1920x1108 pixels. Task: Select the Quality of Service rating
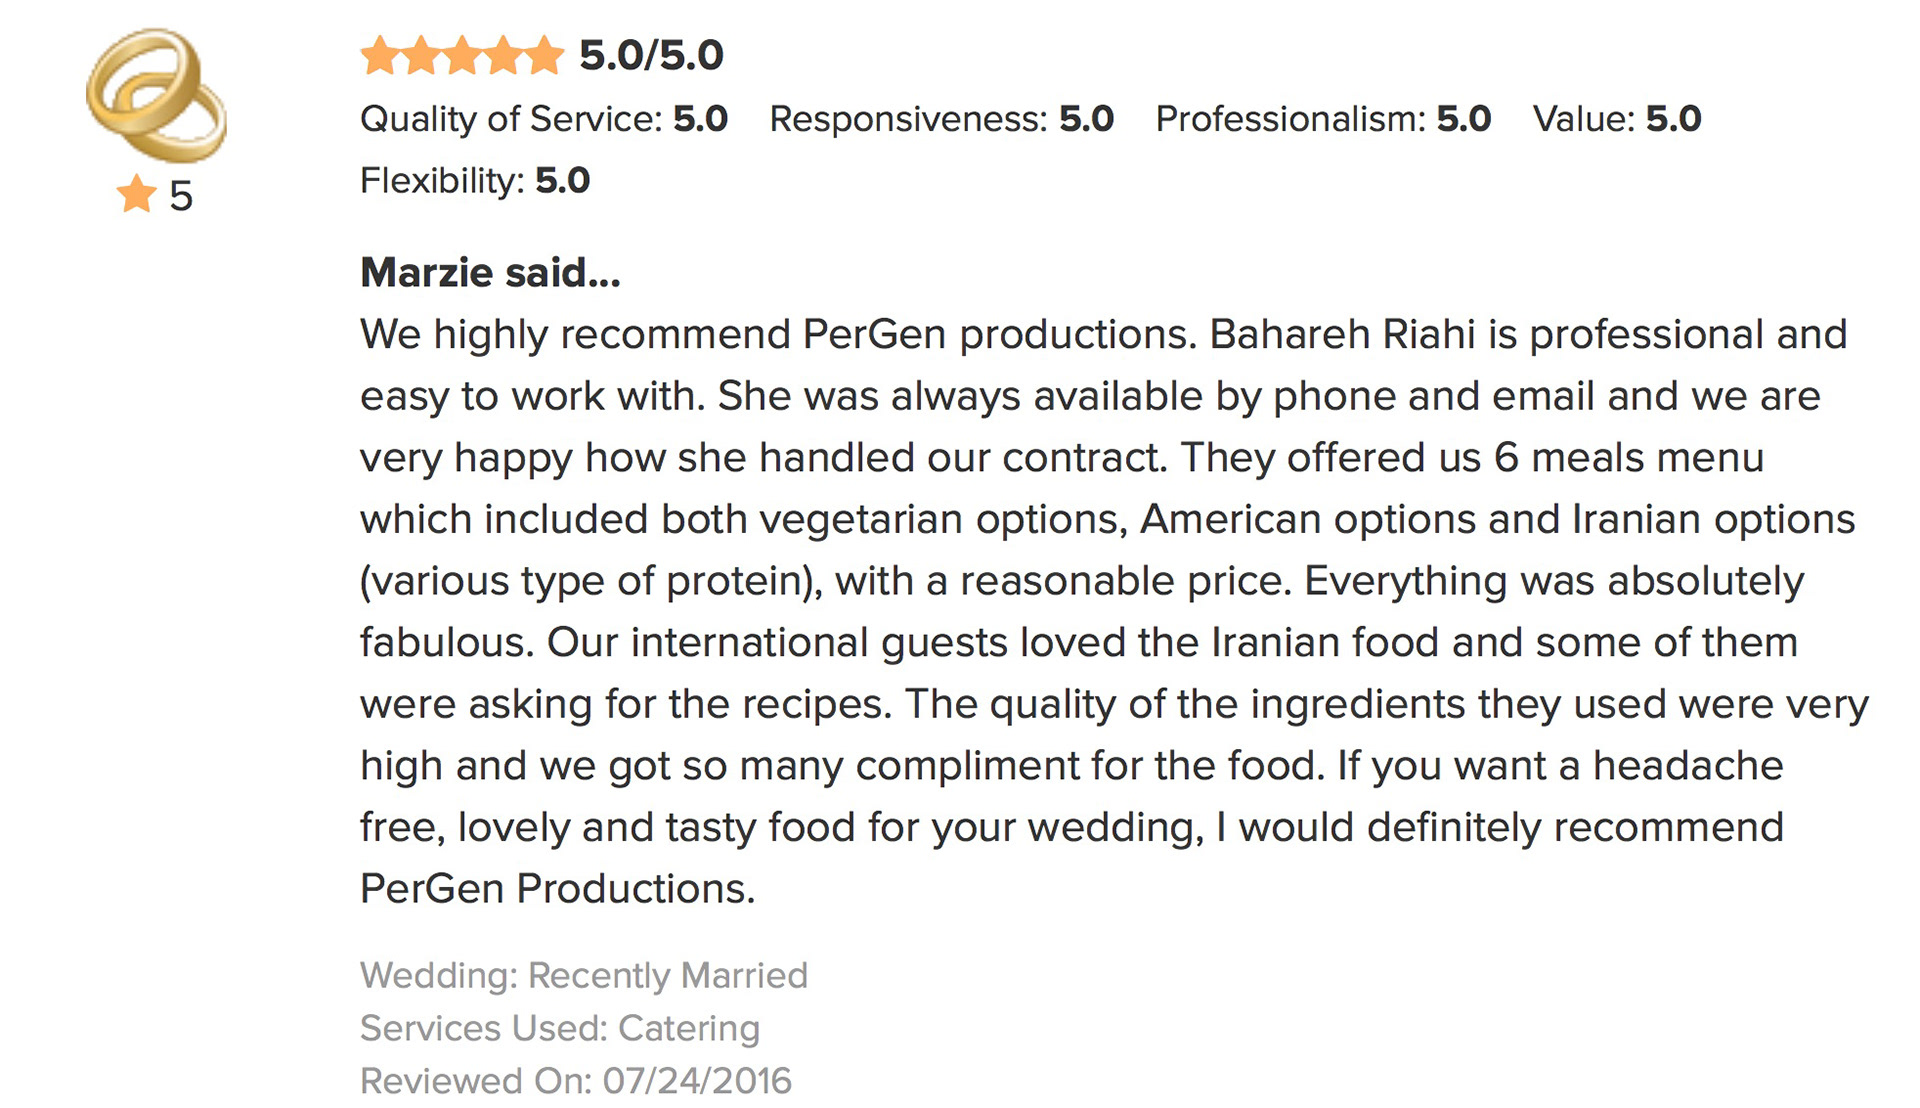(543, 119)
